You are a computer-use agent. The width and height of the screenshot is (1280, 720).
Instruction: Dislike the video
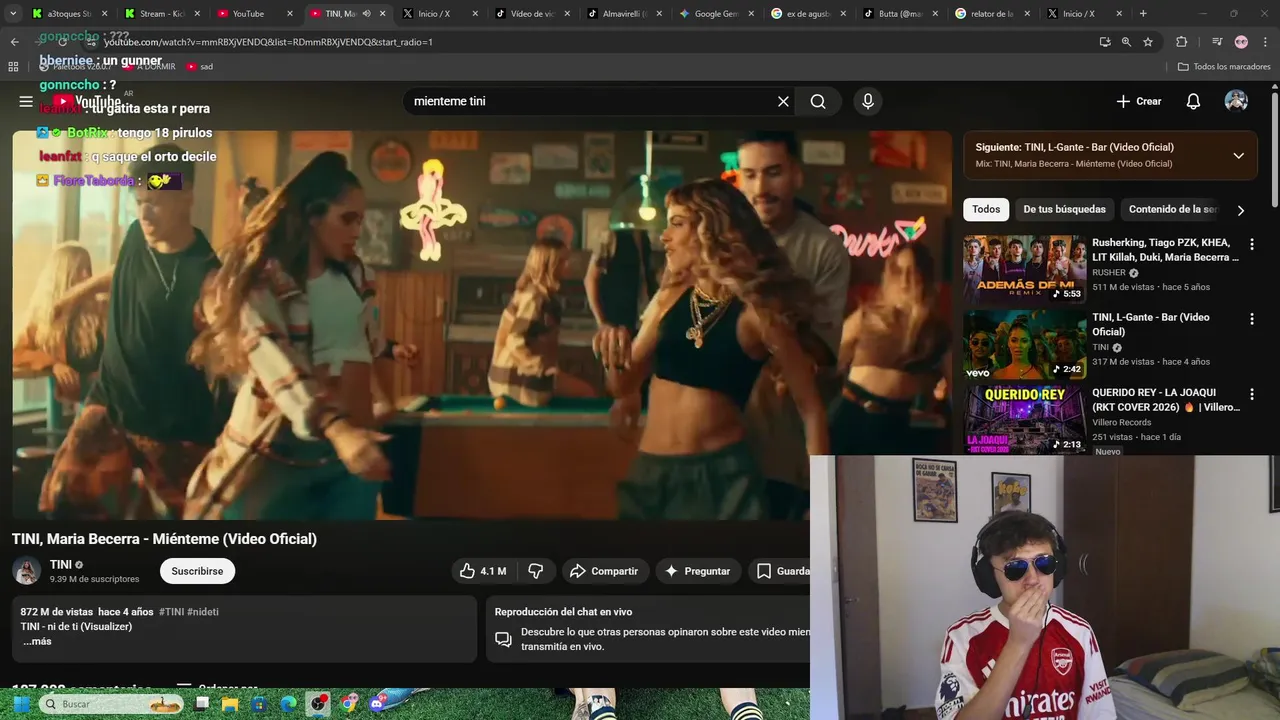point(536,571)
